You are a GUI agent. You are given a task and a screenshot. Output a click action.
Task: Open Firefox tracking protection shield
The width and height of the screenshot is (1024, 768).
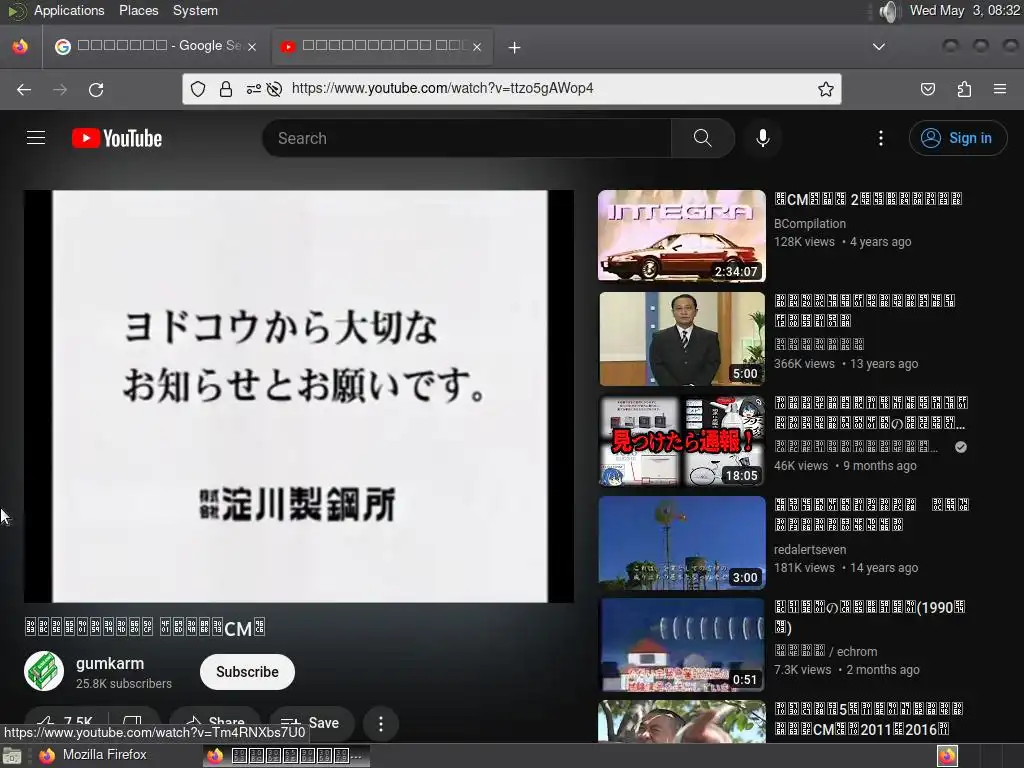click(x=198, y=89)
